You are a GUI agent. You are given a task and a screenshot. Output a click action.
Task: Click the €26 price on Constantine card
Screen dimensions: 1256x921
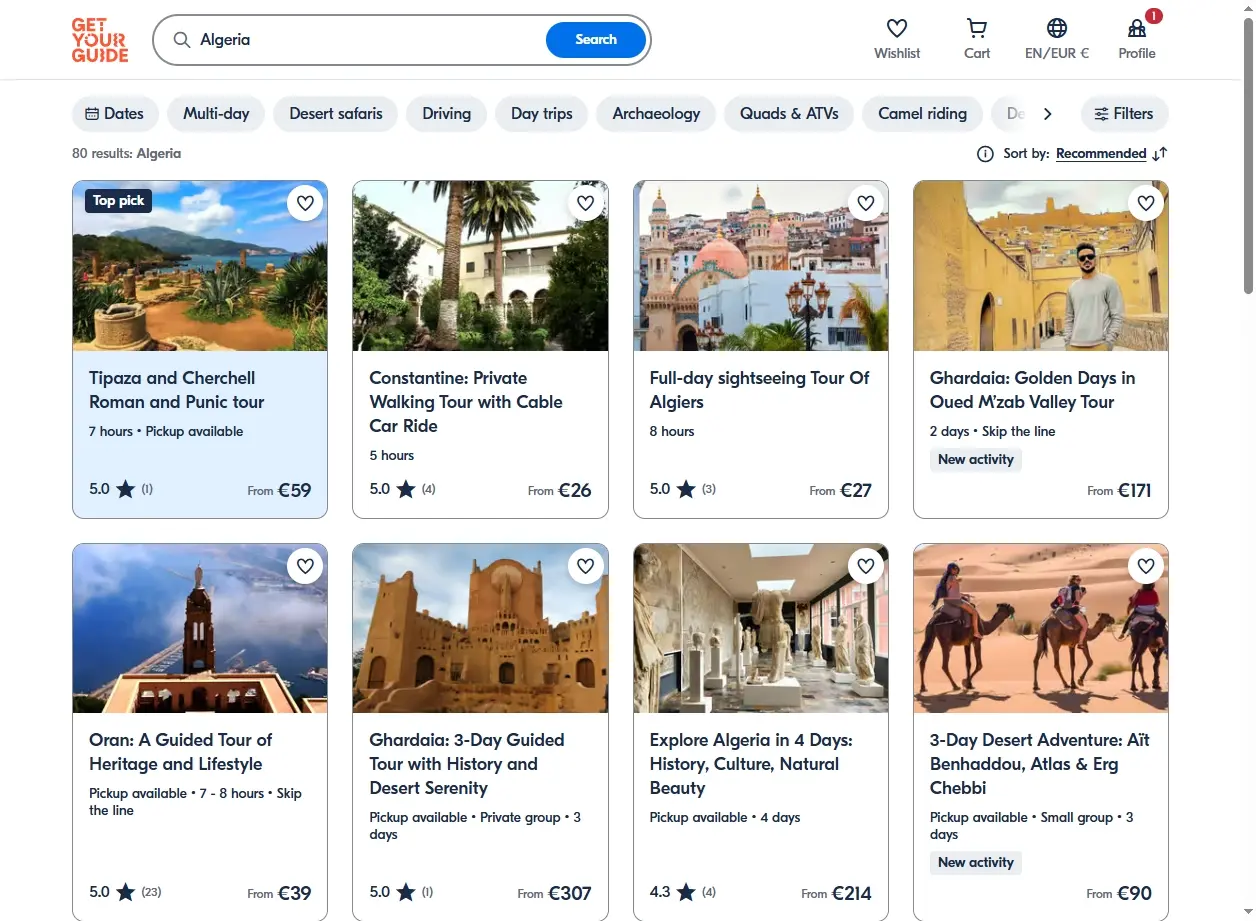[575, 490]
